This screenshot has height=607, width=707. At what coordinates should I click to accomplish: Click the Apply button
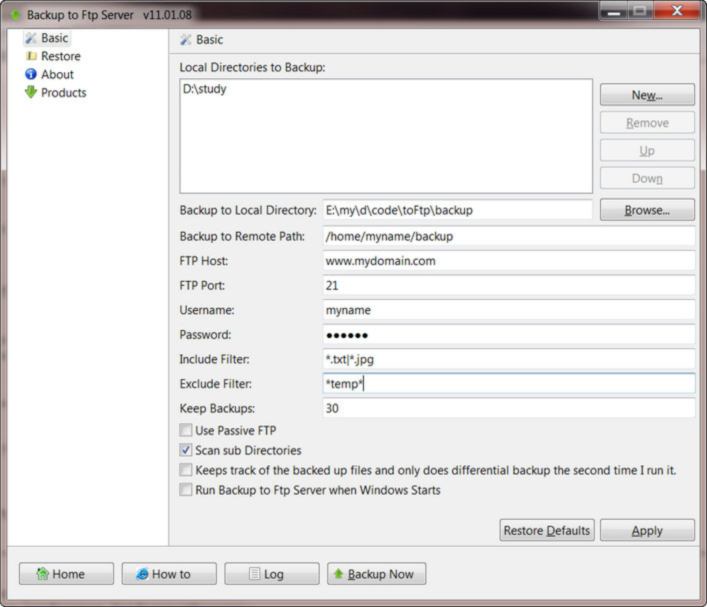pos(647,530)
